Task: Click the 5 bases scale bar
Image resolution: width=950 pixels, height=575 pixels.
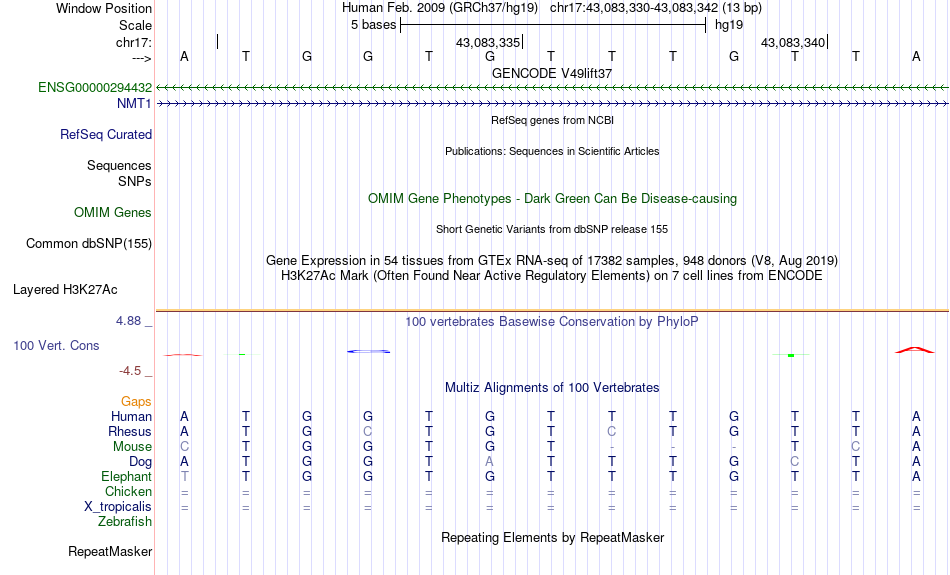Action: point(553,25)
